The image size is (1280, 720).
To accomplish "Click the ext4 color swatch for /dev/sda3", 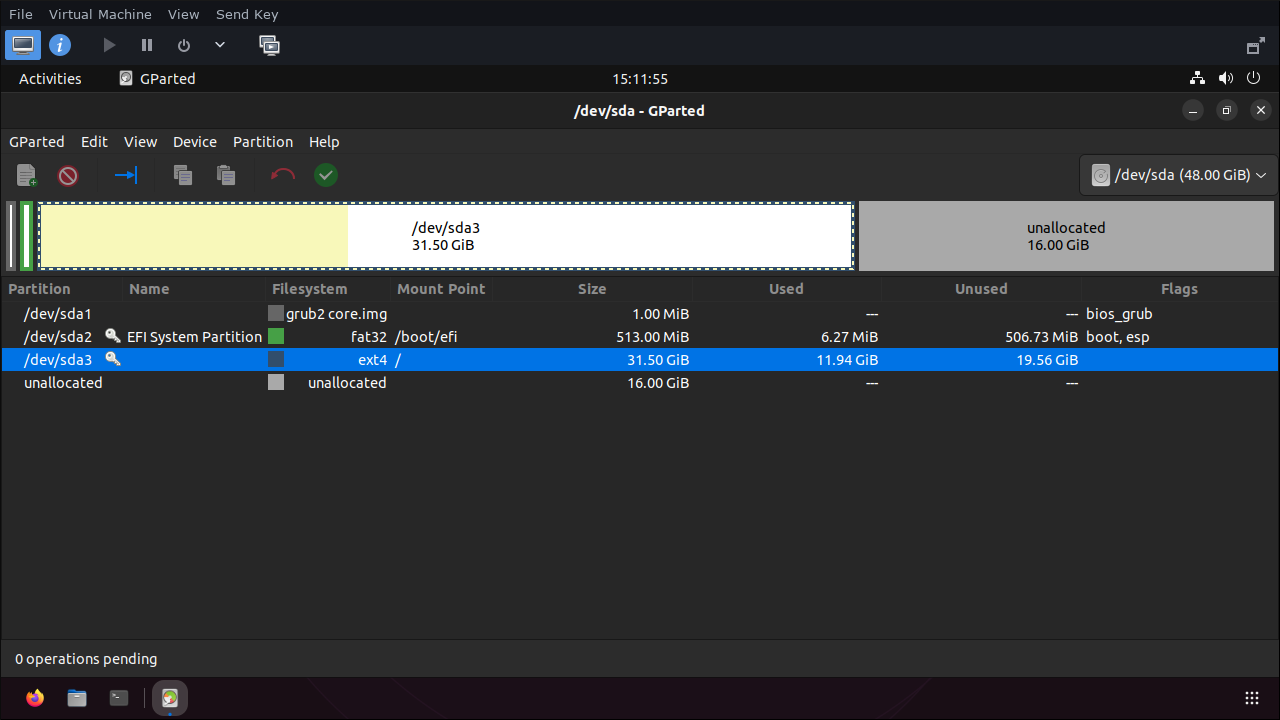I will [276, 360].
